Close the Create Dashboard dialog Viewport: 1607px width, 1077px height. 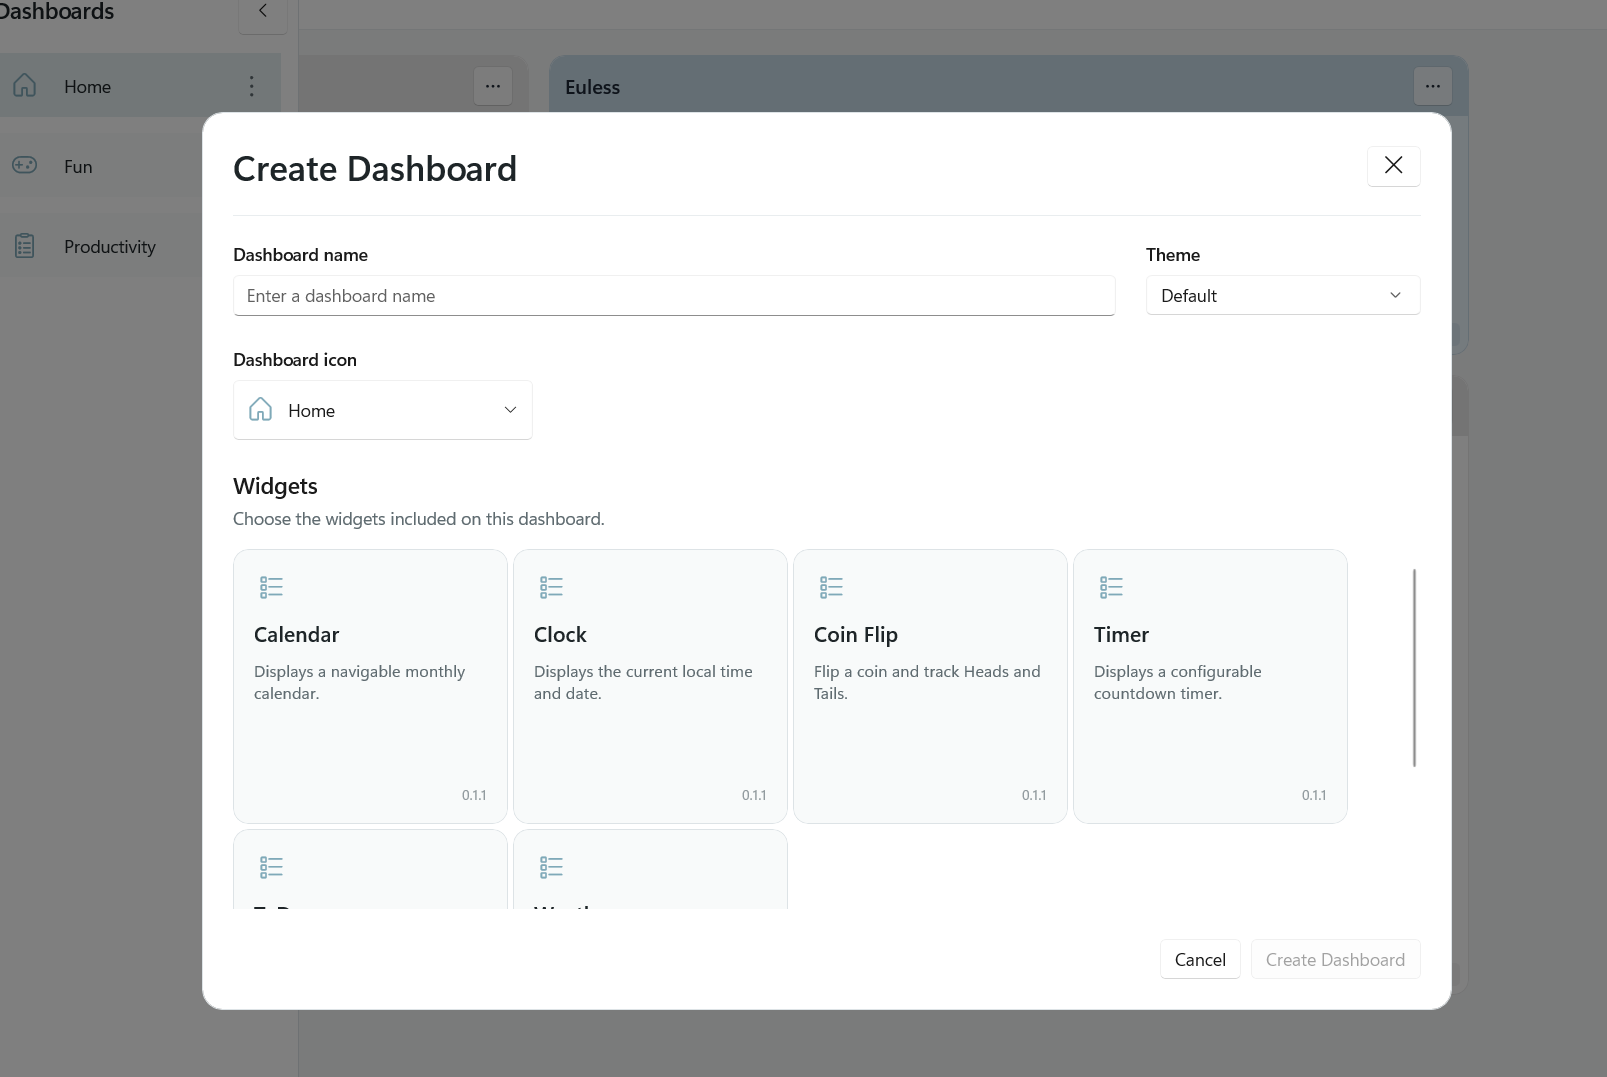coord(1394,165)
